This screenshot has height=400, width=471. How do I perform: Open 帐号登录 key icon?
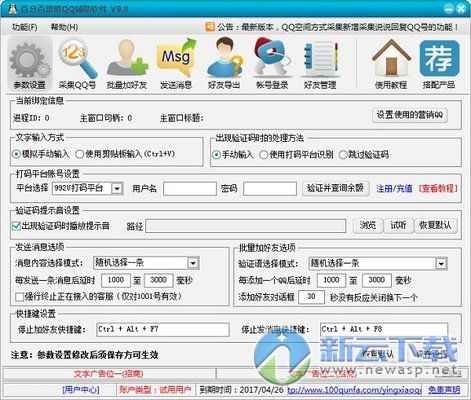[x=272, y=64]
